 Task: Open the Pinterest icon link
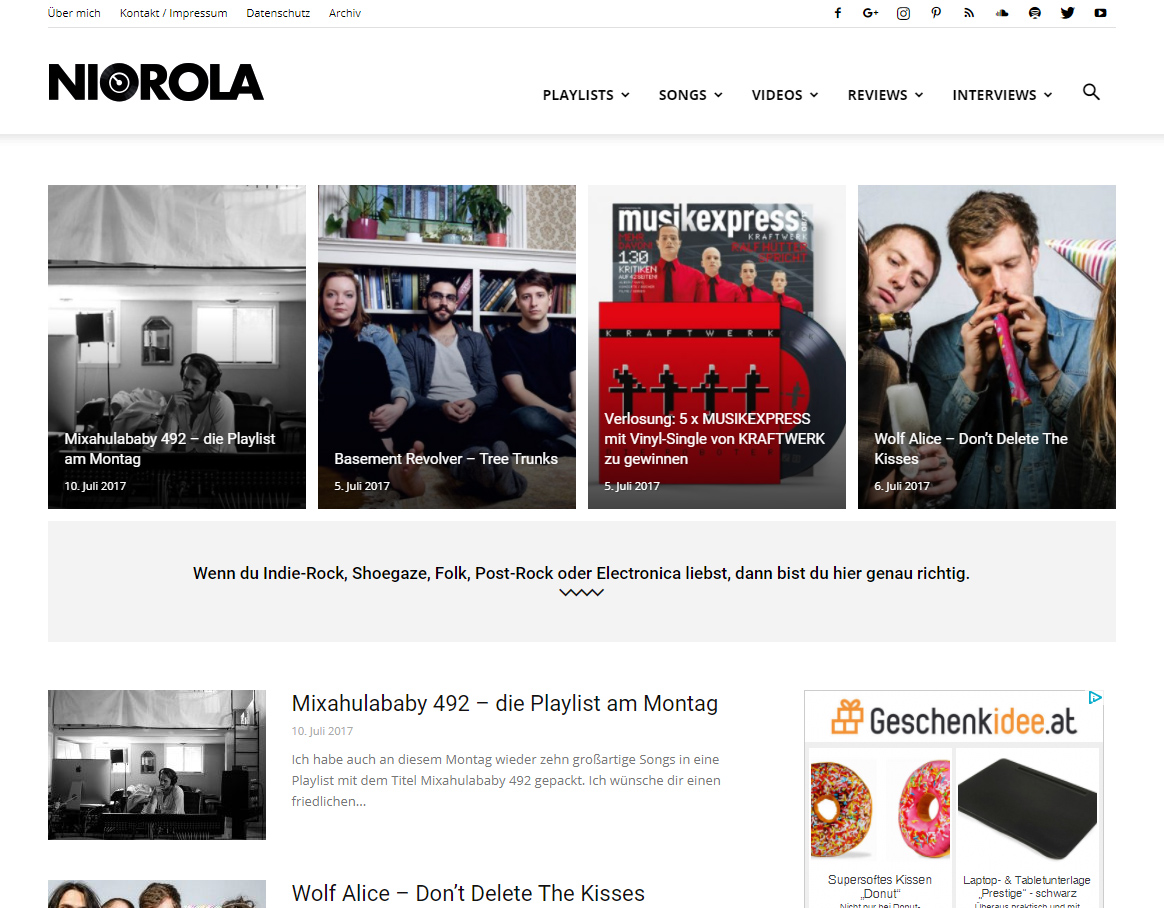tap(936, 13)
